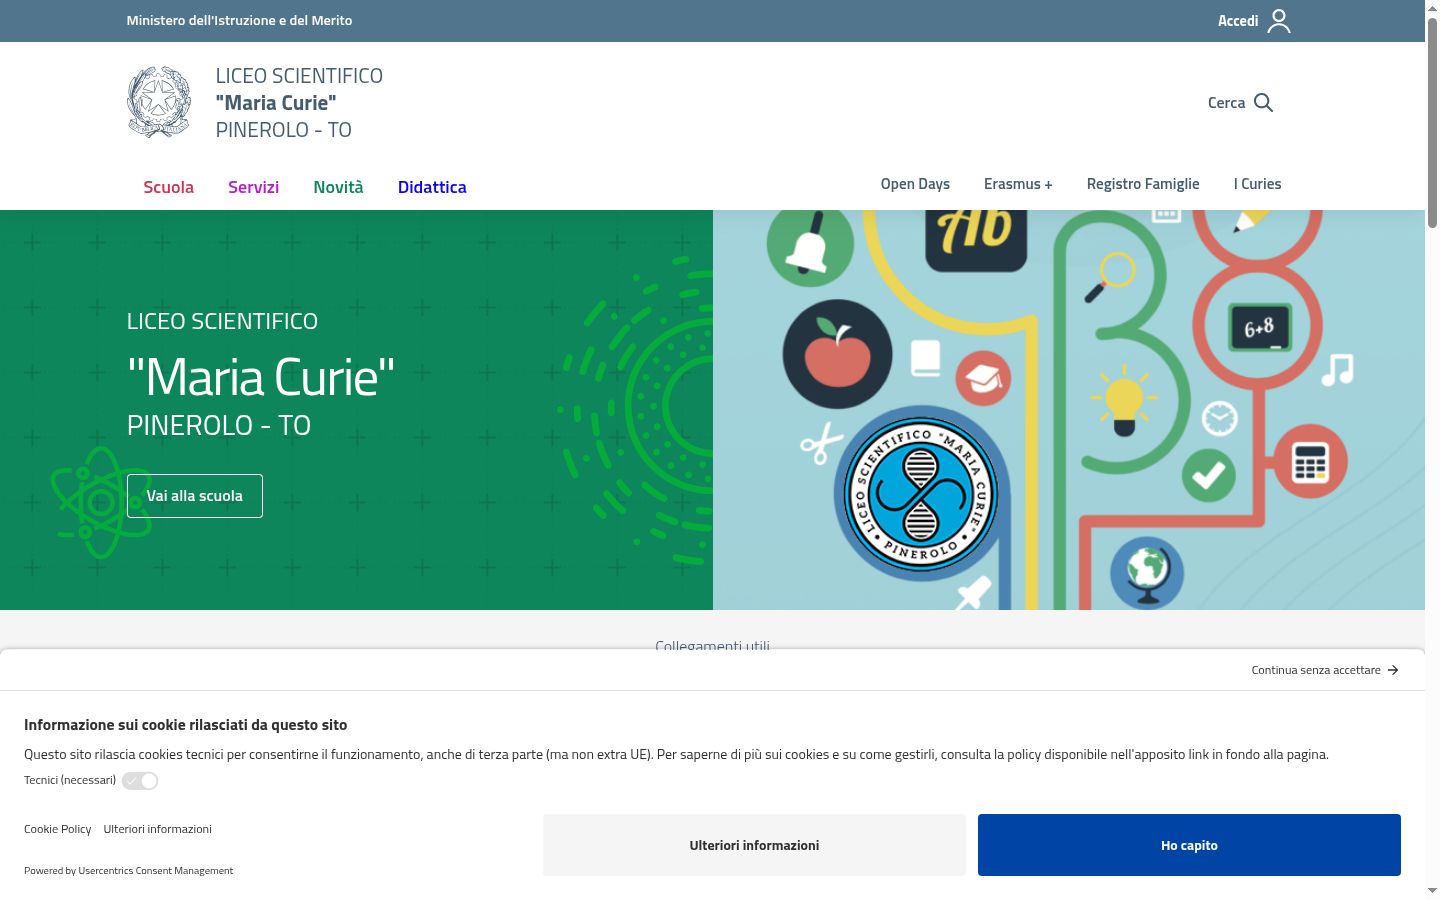Click the Accedi login link
The image size is (1440, 900).
click(x=1238, y=21)
